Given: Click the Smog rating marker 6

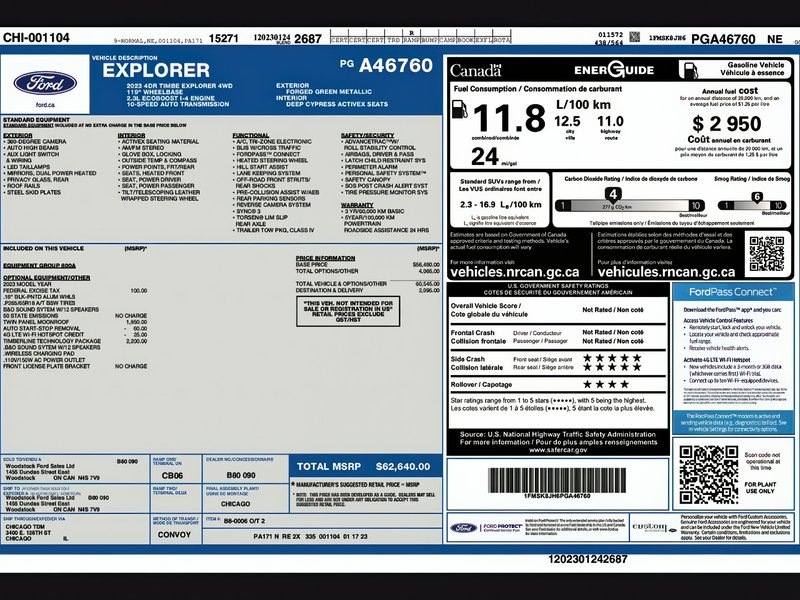Looking at the screenshot, I should pos(757,197).
